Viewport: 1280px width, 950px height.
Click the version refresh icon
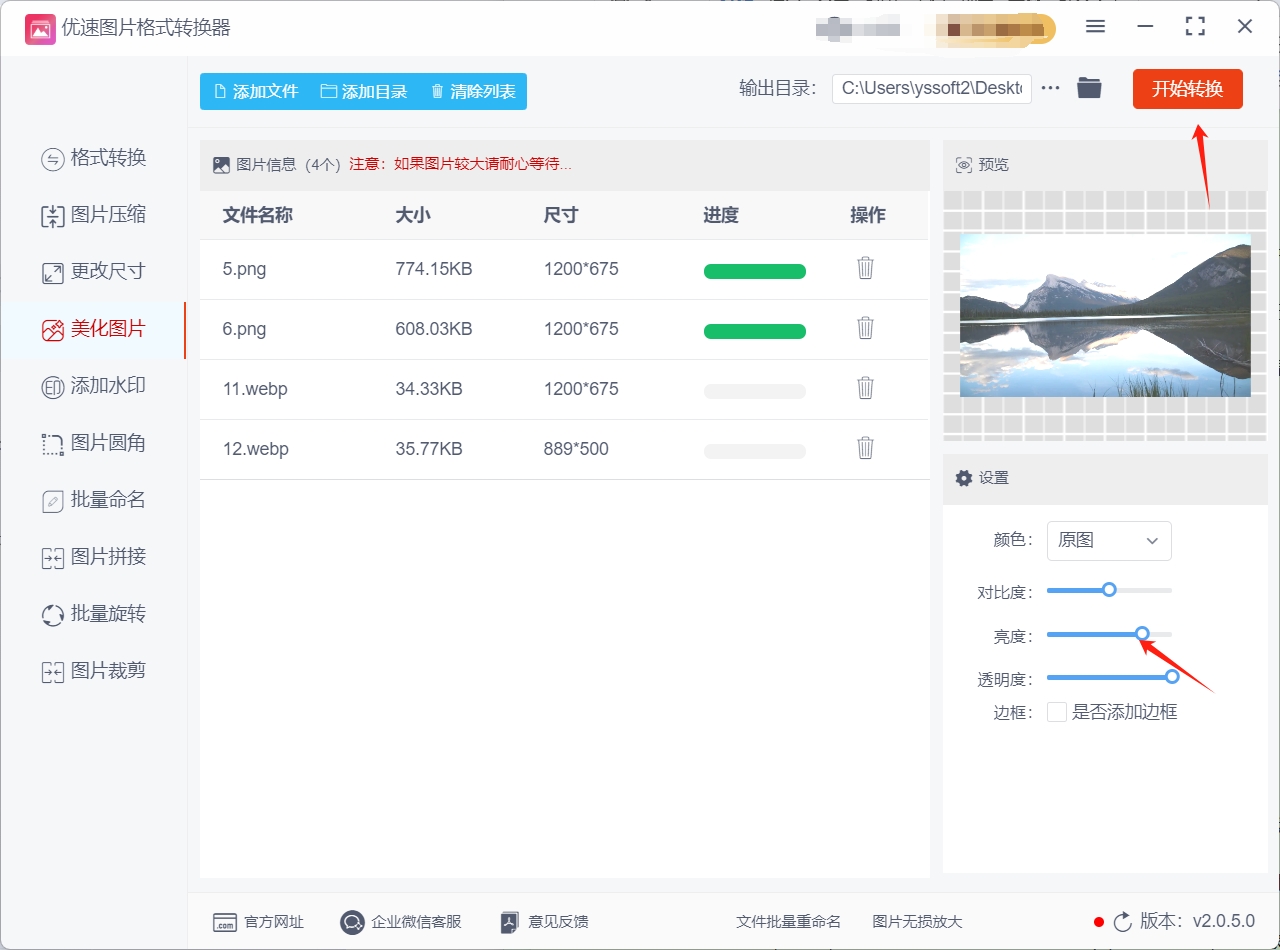coord(1123,922)
